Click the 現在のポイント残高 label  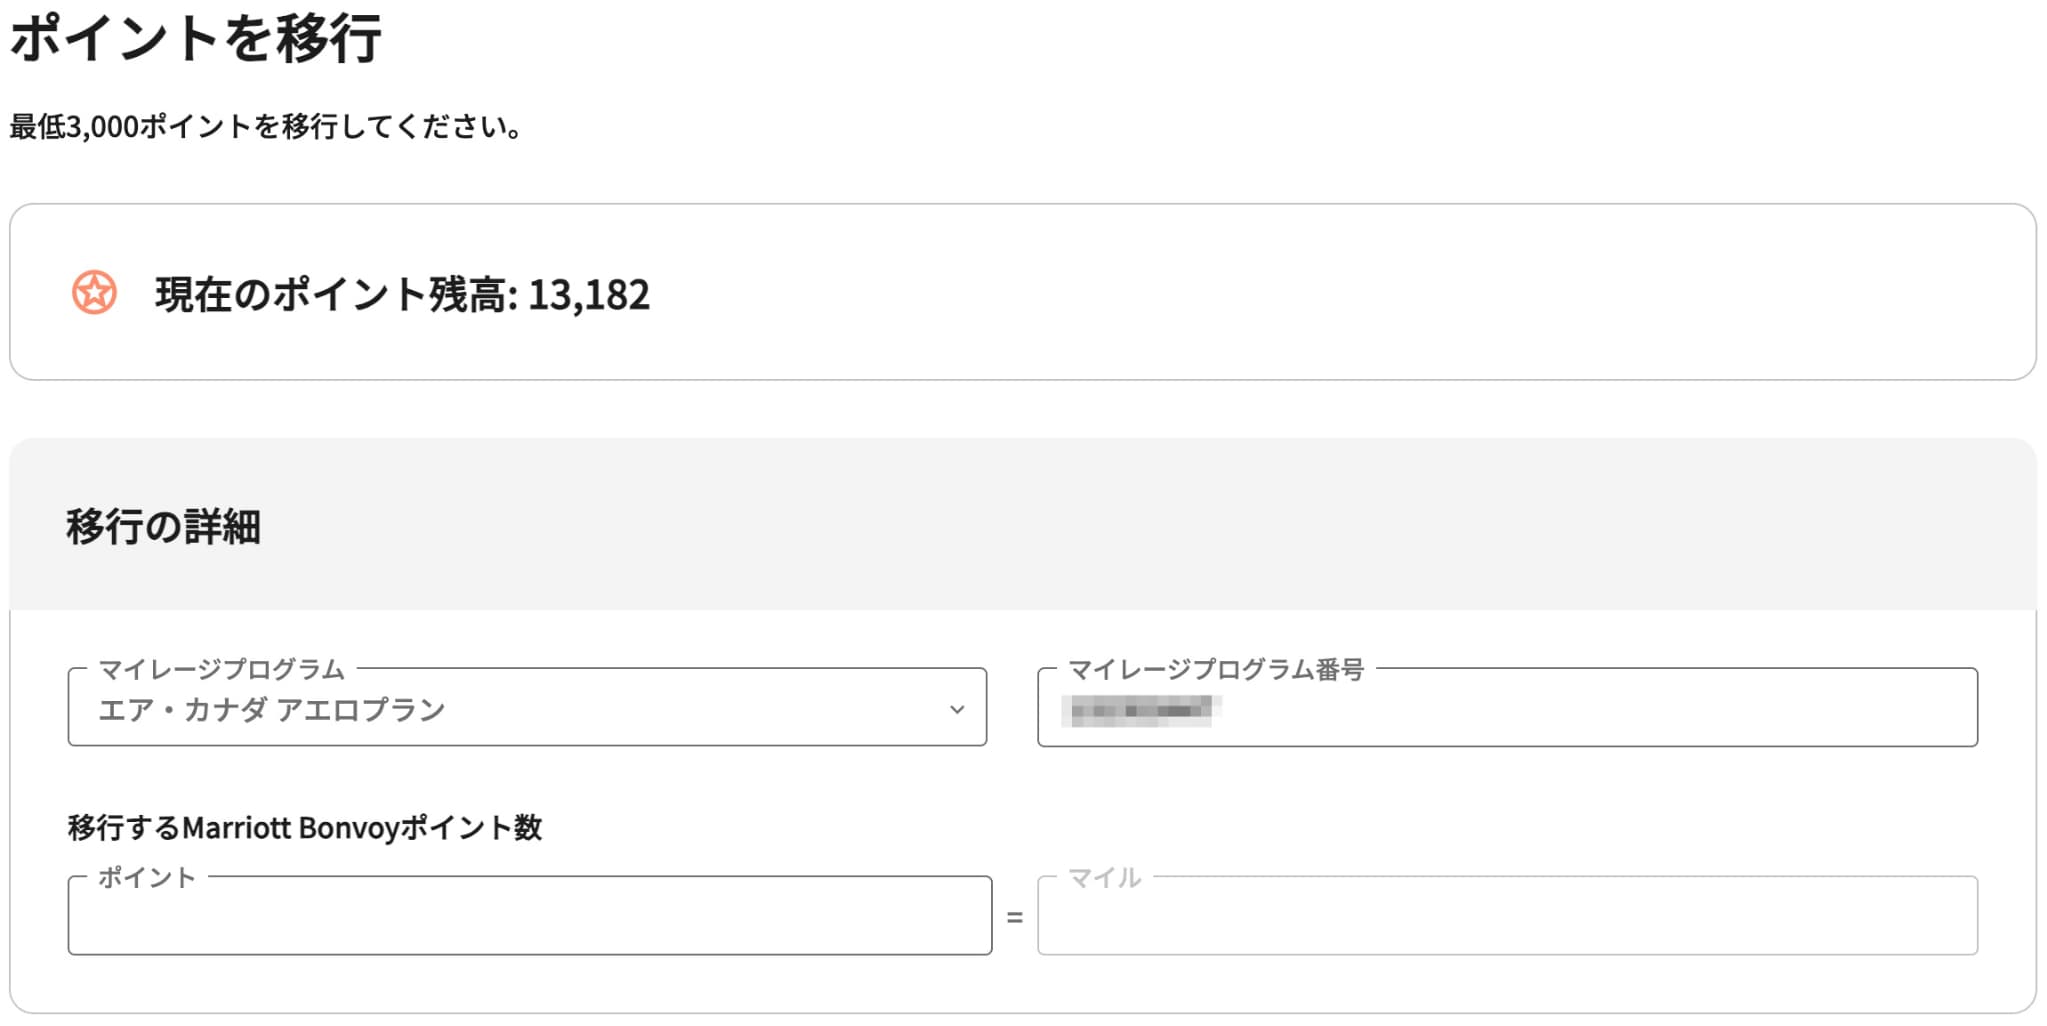click(x=336, y=295)
